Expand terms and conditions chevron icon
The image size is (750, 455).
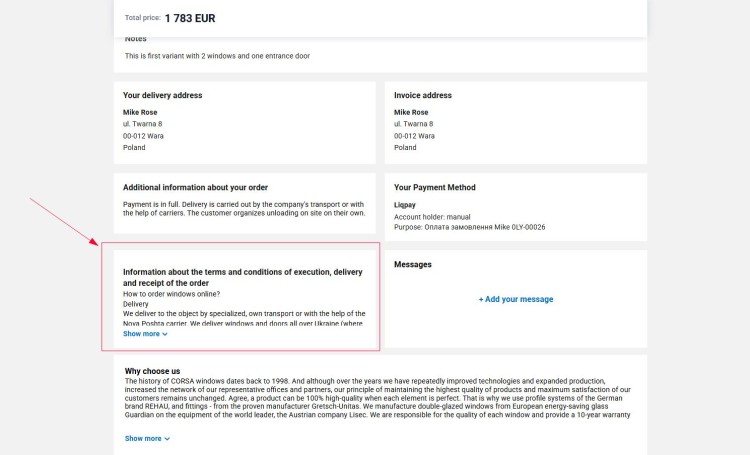(x=165, y=334)
